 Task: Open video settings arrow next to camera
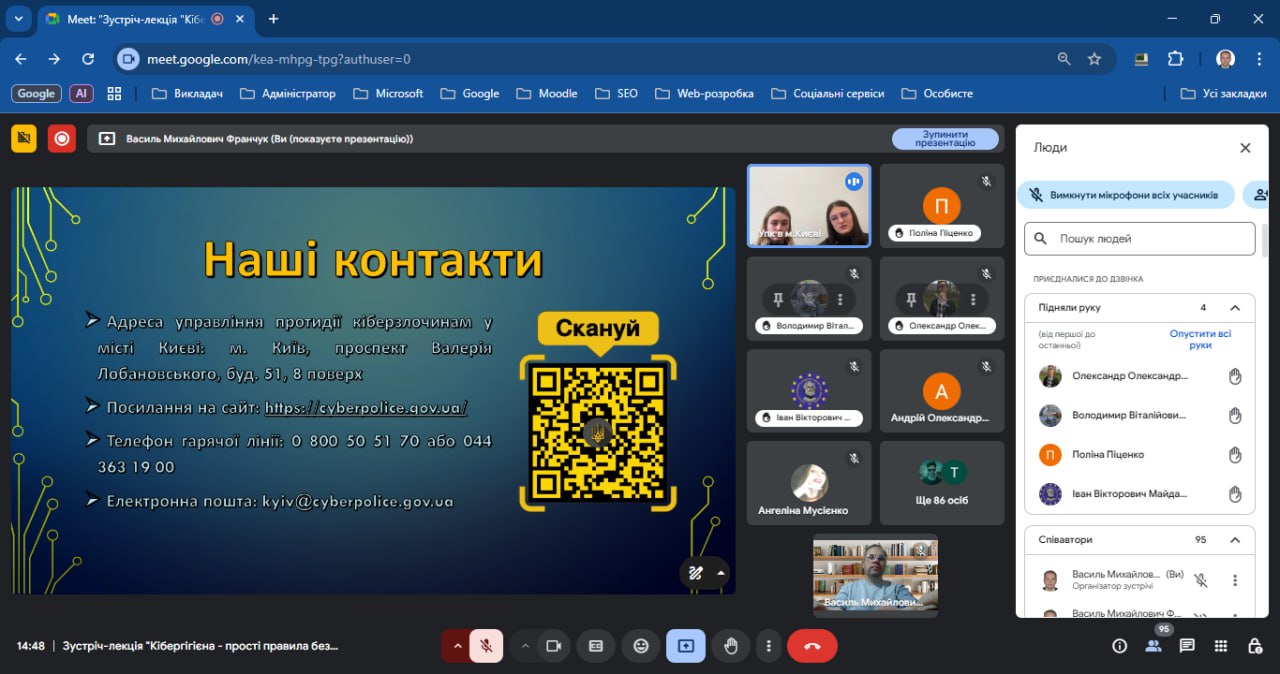pos(524,646)
